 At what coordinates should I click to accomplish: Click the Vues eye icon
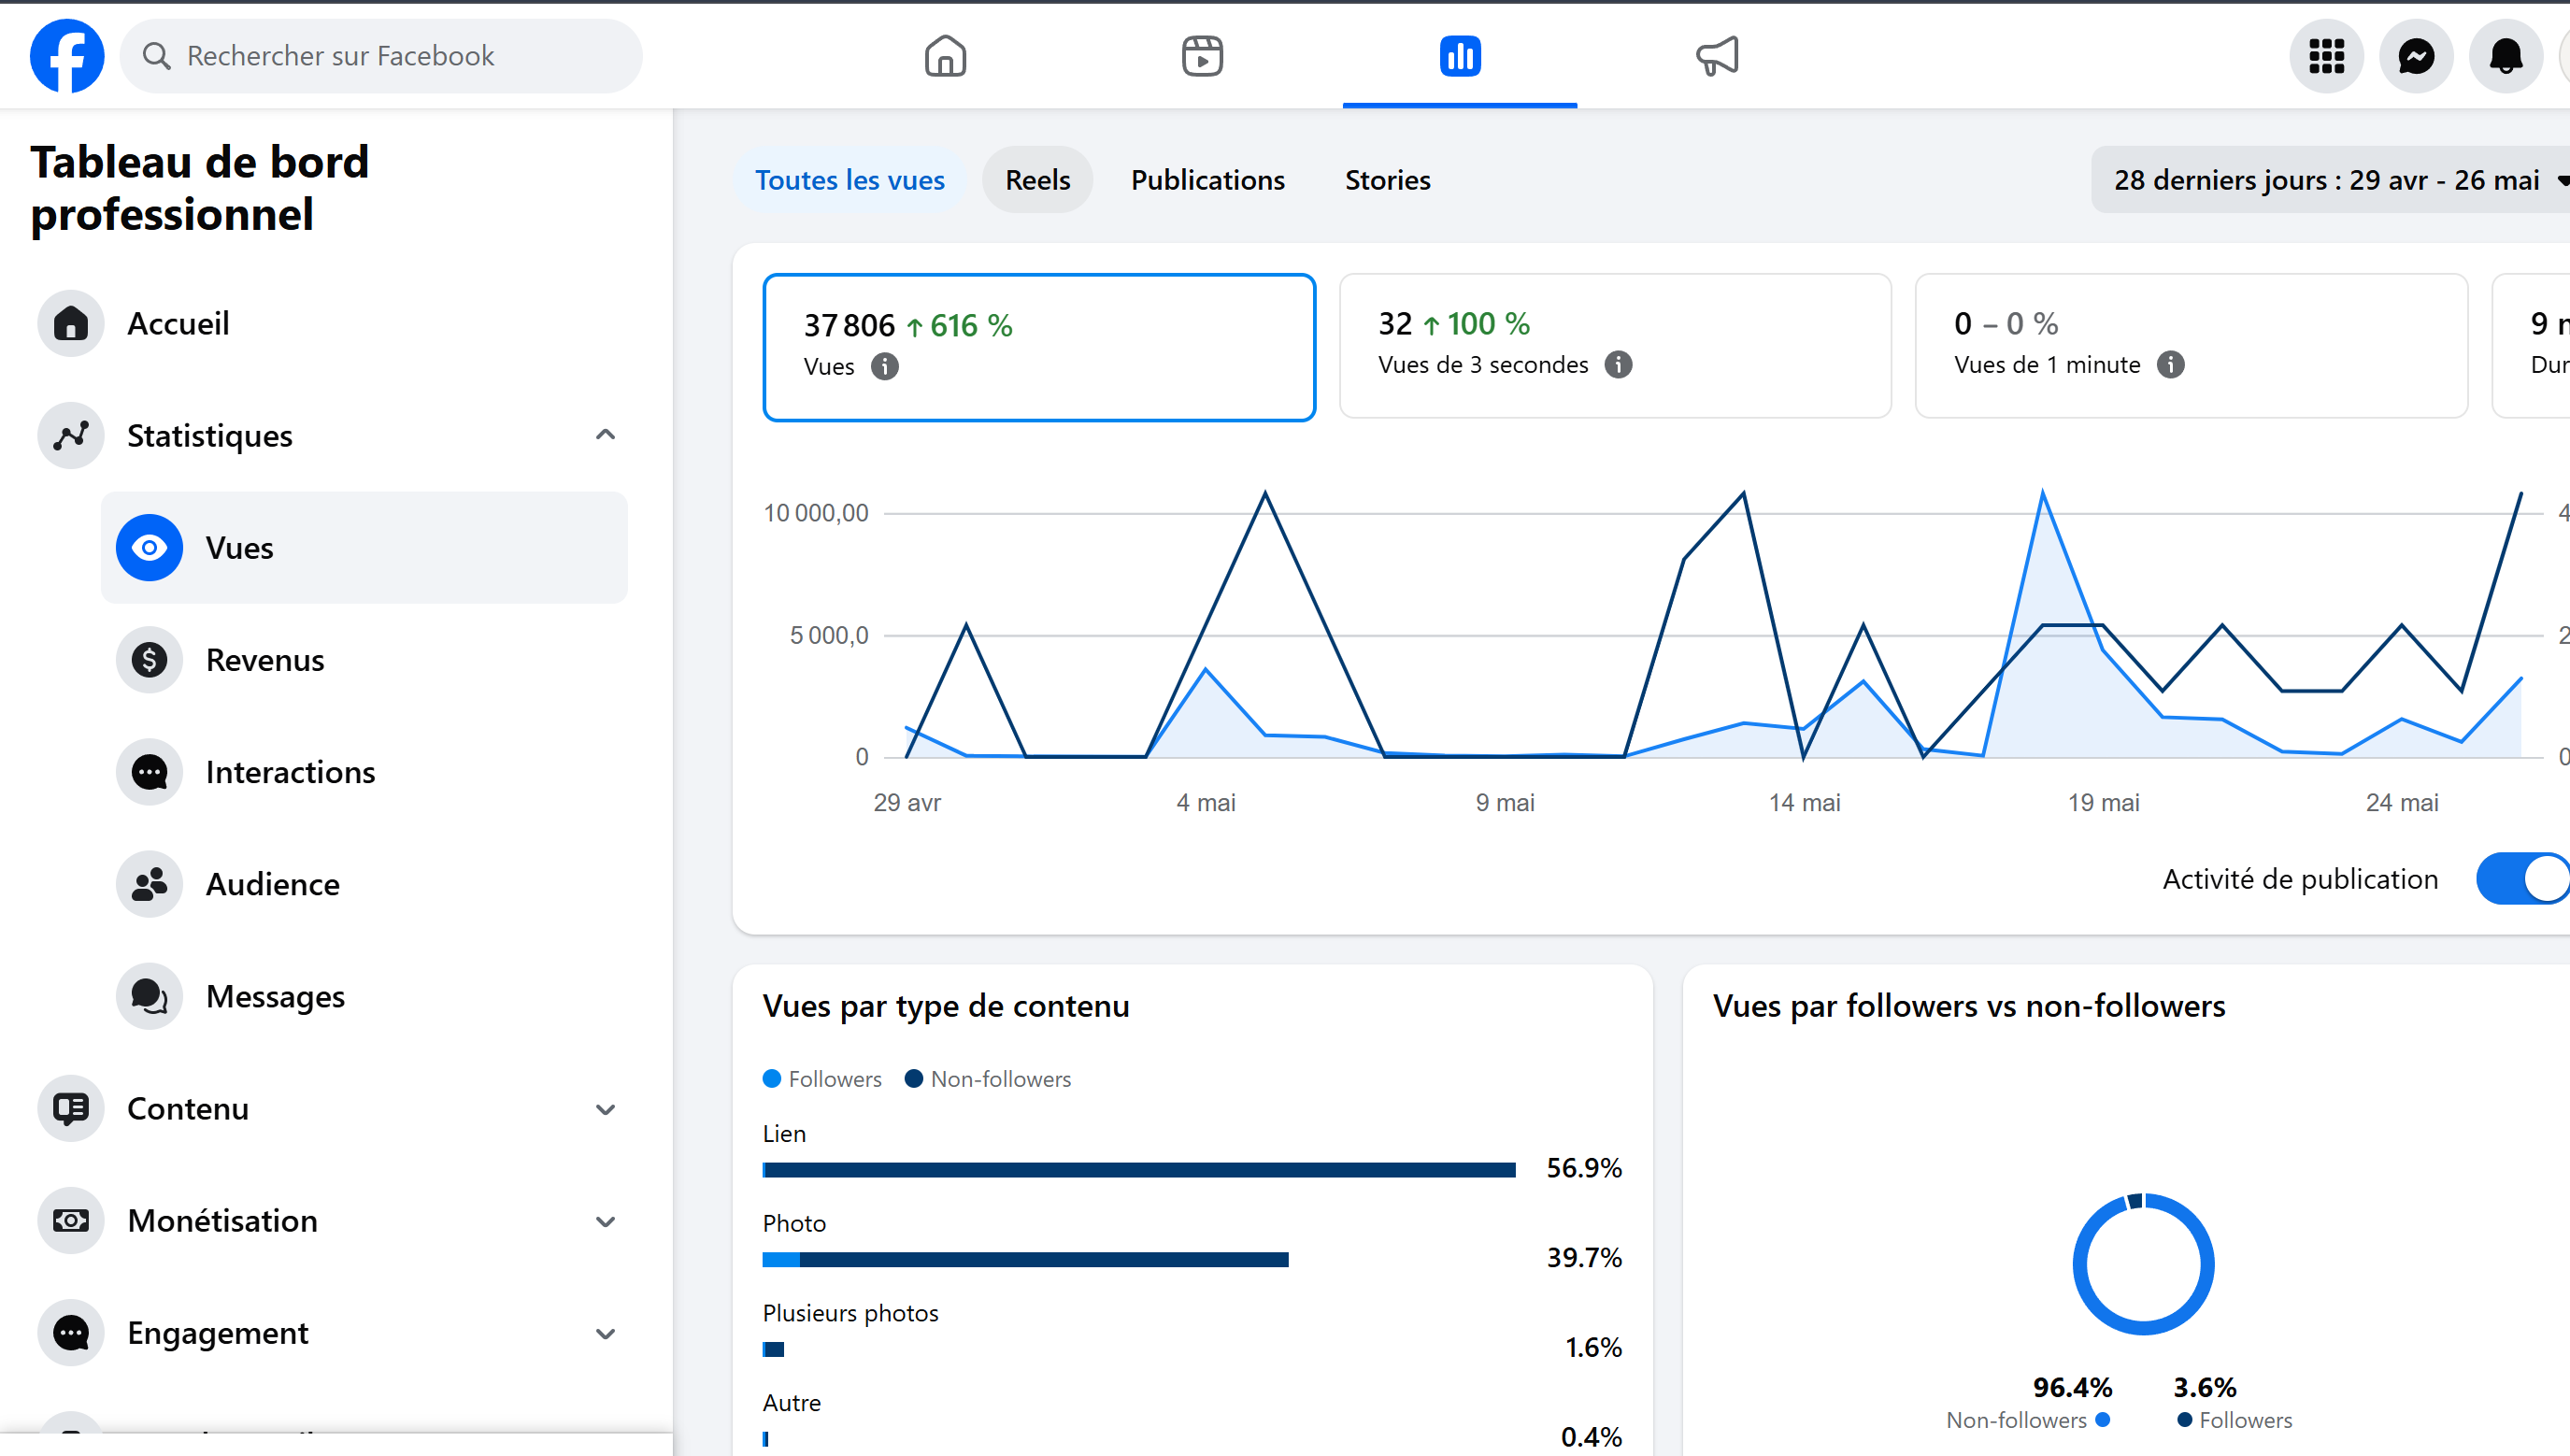[x=150, y=548]
